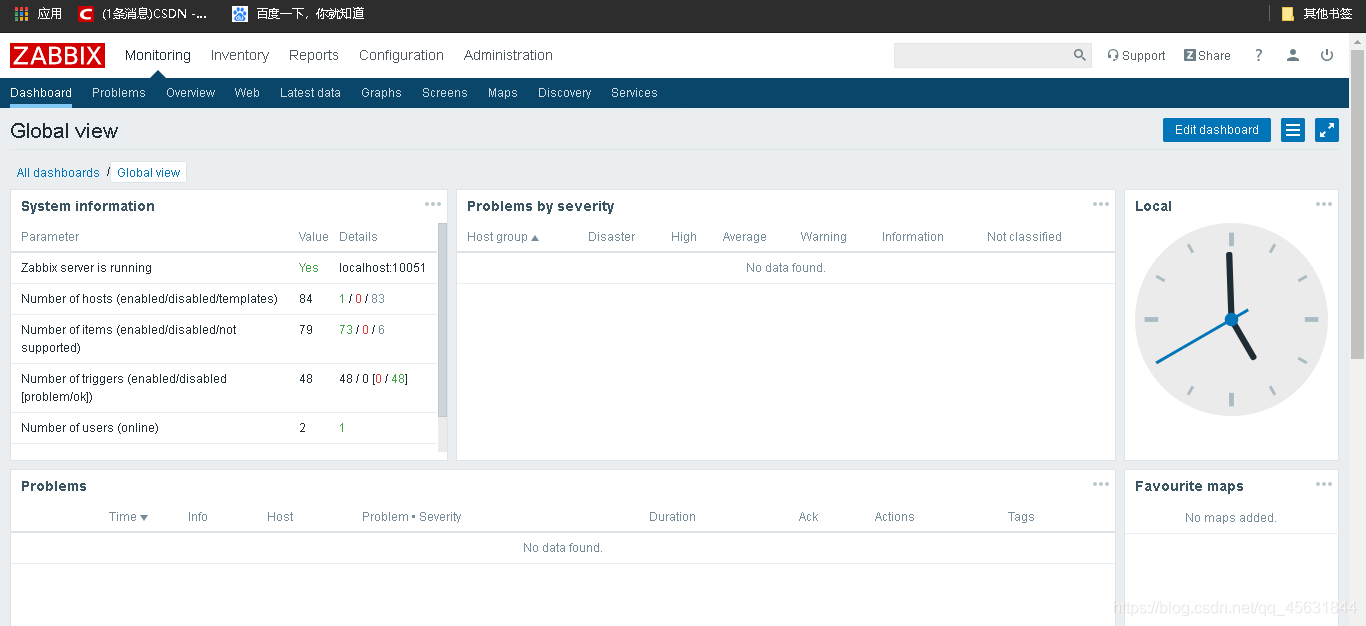The width and height of the screenshot is (1366, 626).
Task: Click the 'No maps added.' text
Action: click(1231, 518)
